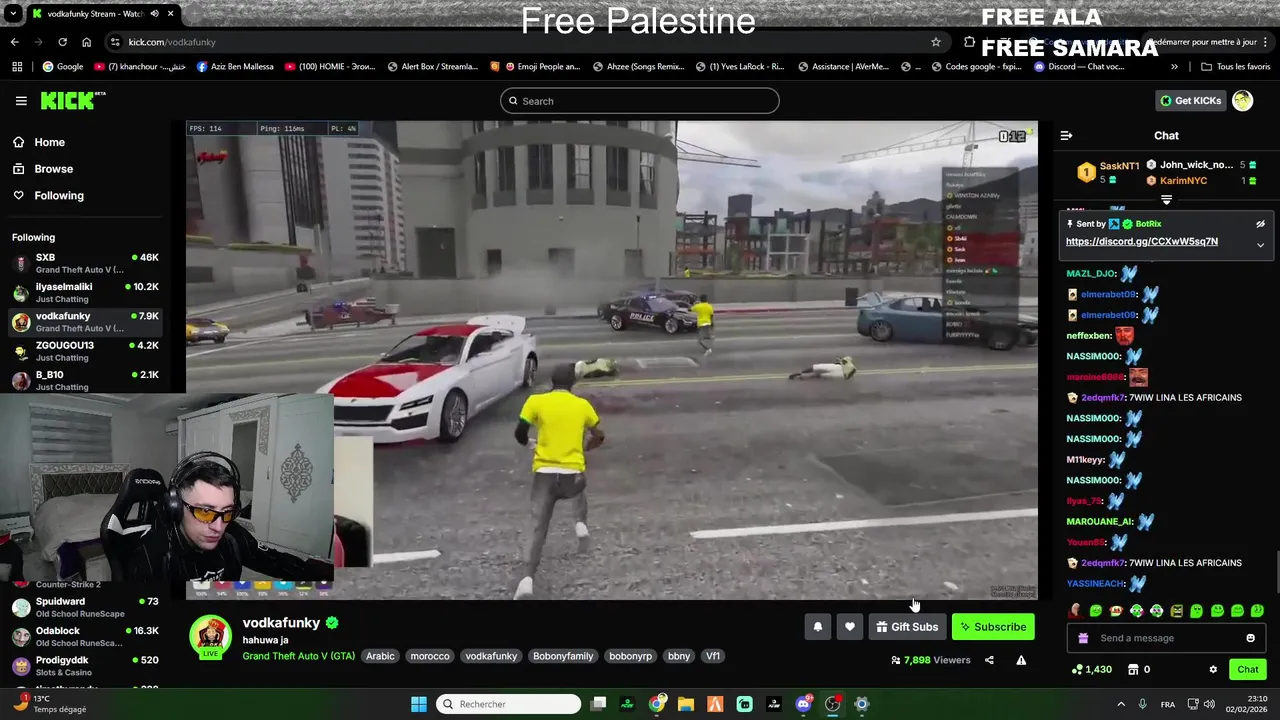Image resolution: width=1280 pixels, height=720 pixels.
Task: Open Chrome apps grid in bookmarks bar
Action: 17,67
